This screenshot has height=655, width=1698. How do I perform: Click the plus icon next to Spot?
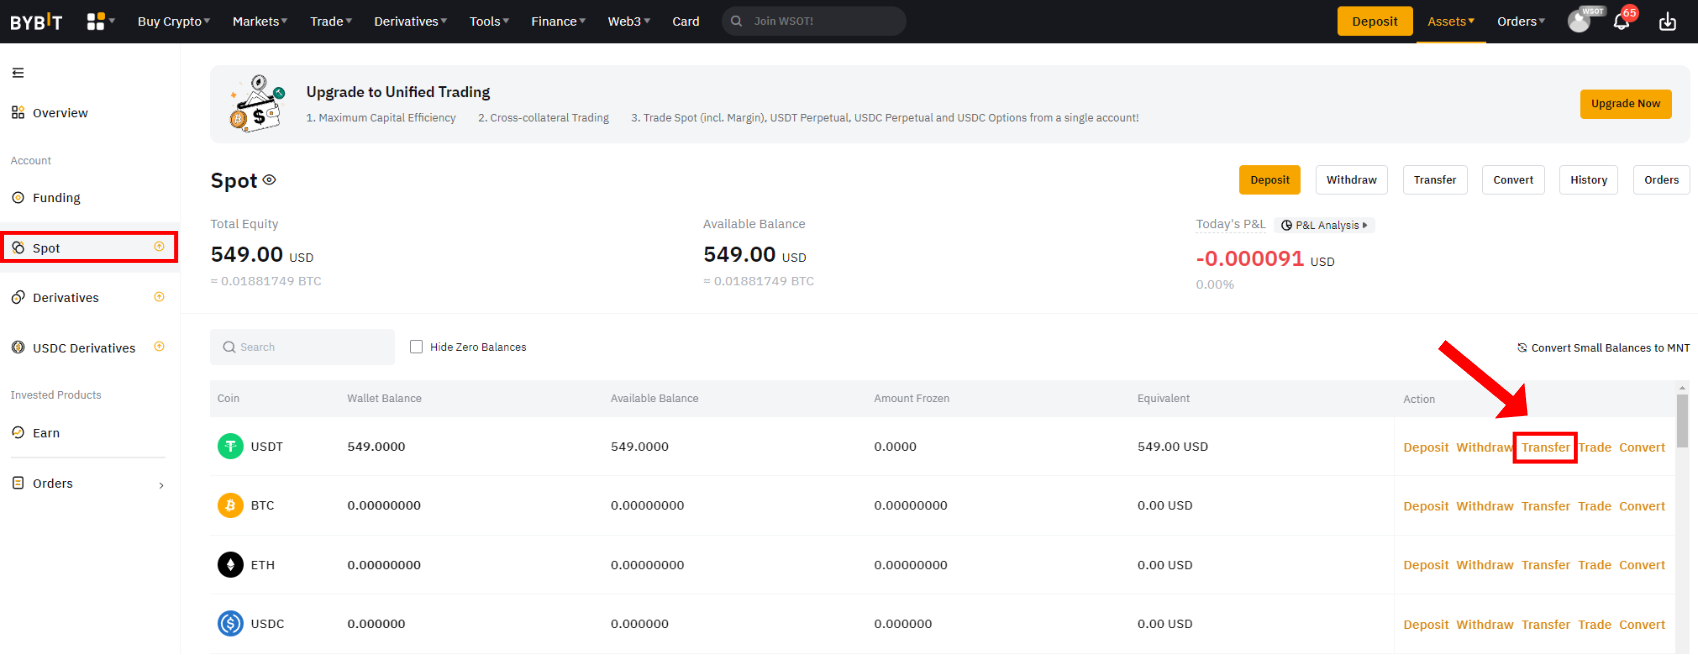[159, 247]
